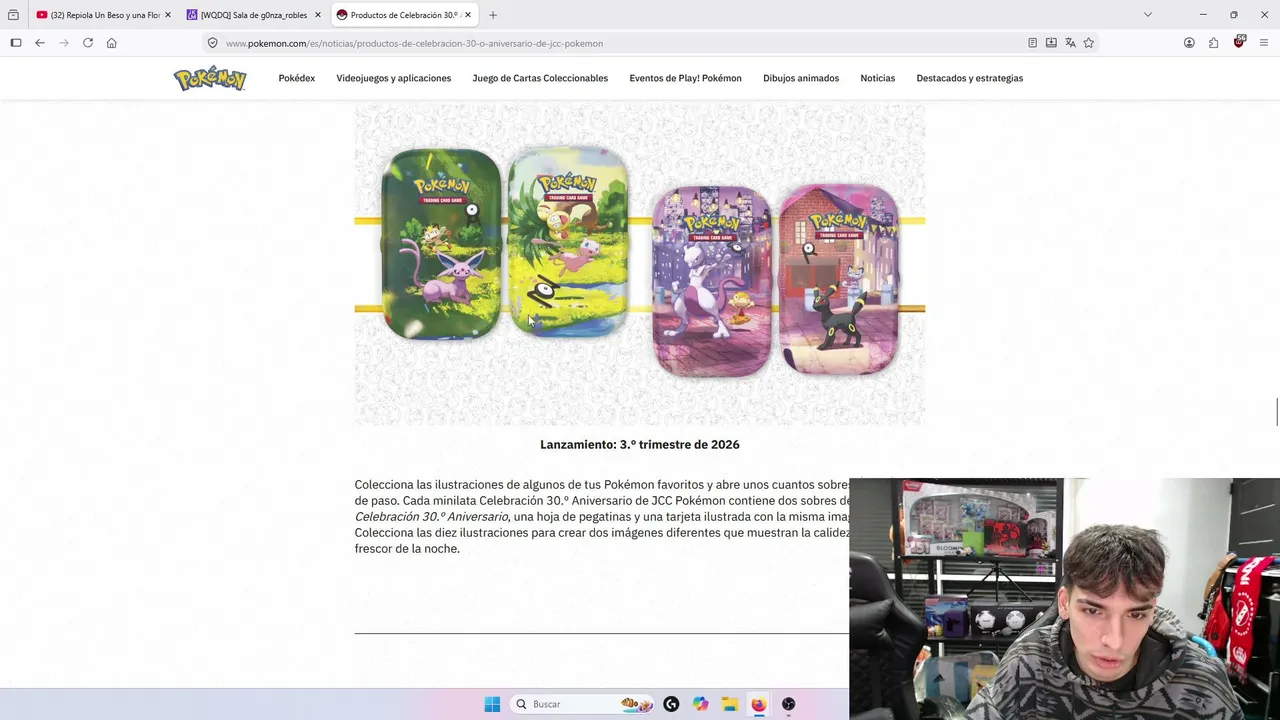This screenshot has width=1280, height=720.
Task: Open Videojuegos y aplicaciones menu
Action: pos(394,78)
